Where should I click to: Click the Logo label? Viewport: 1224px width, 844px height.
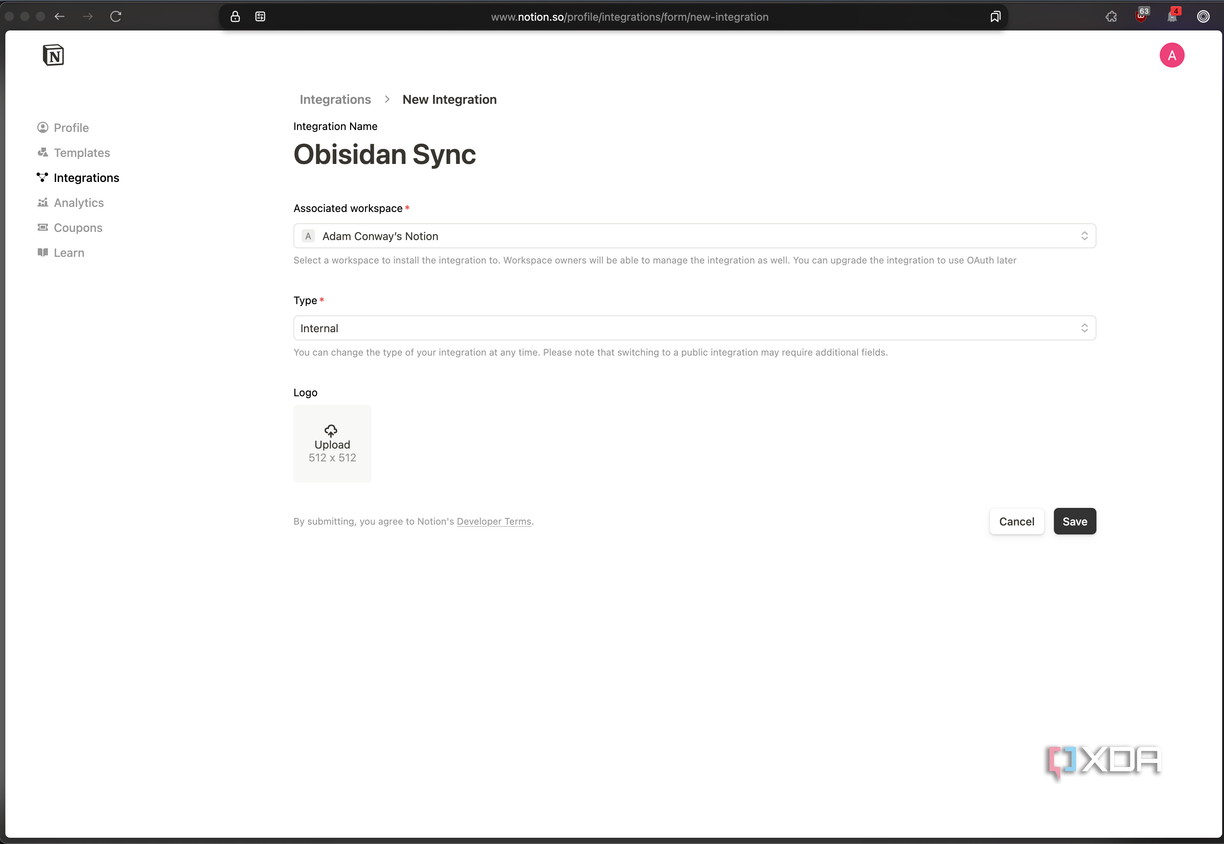pyautogui.click(x=305, y=393)
